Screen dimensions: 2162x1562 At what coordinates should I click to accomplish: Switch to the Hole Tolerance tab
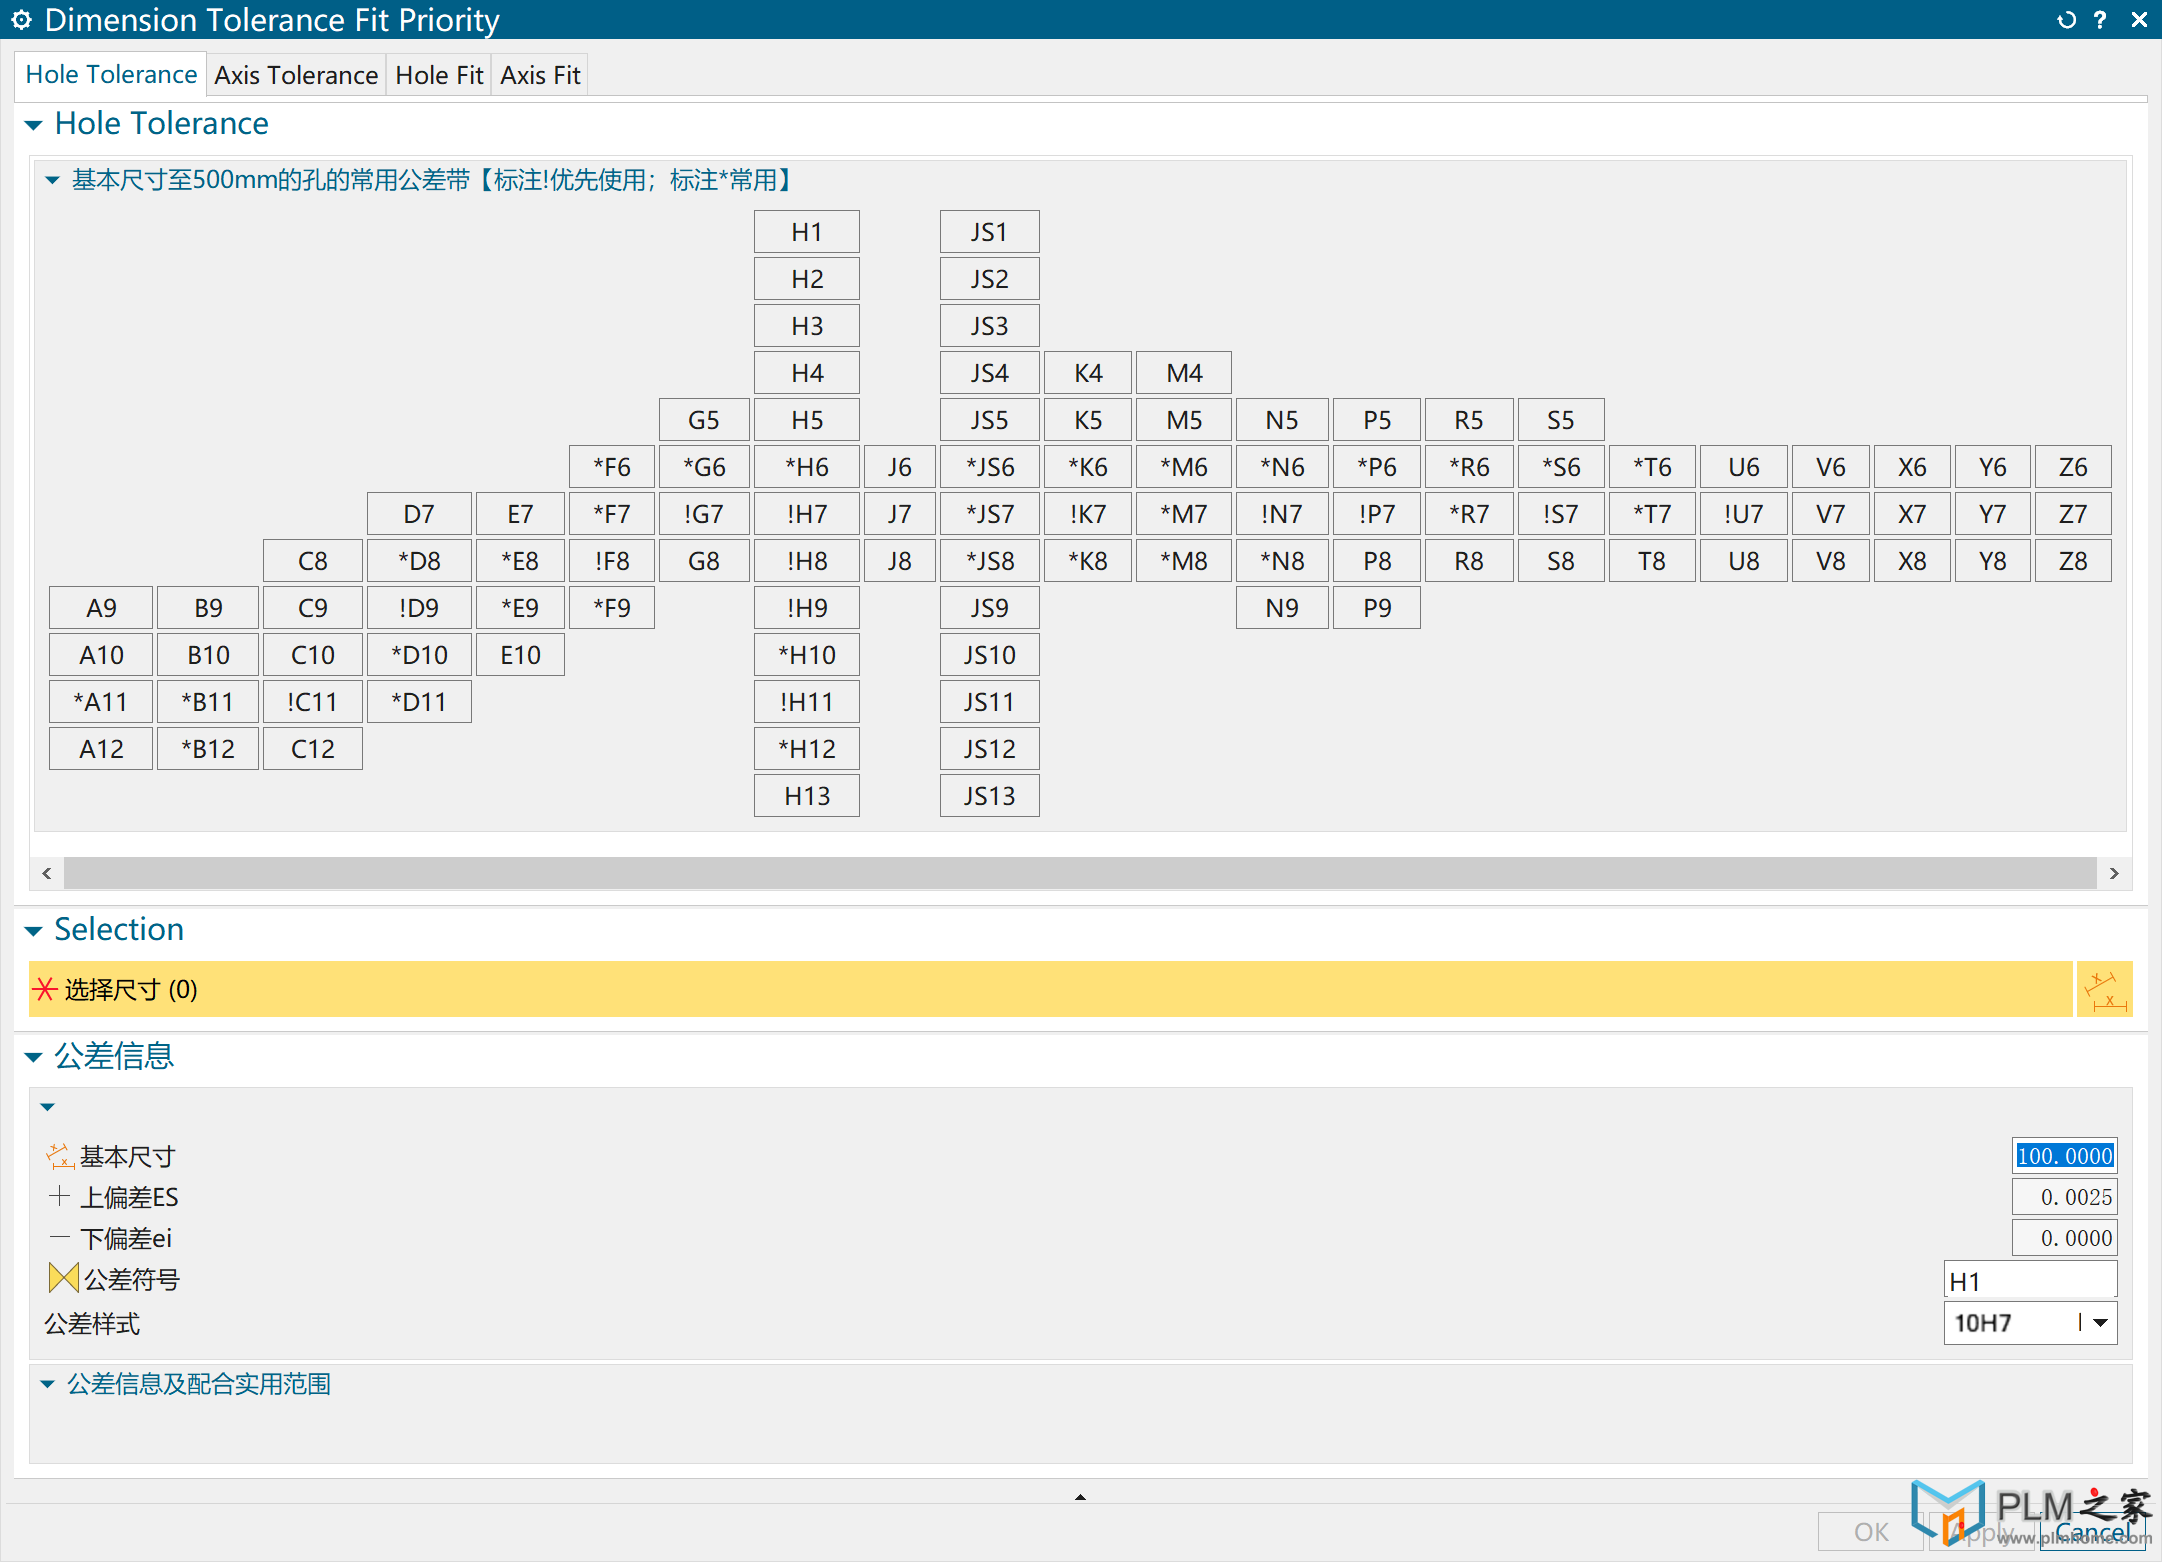click(111, 74)
